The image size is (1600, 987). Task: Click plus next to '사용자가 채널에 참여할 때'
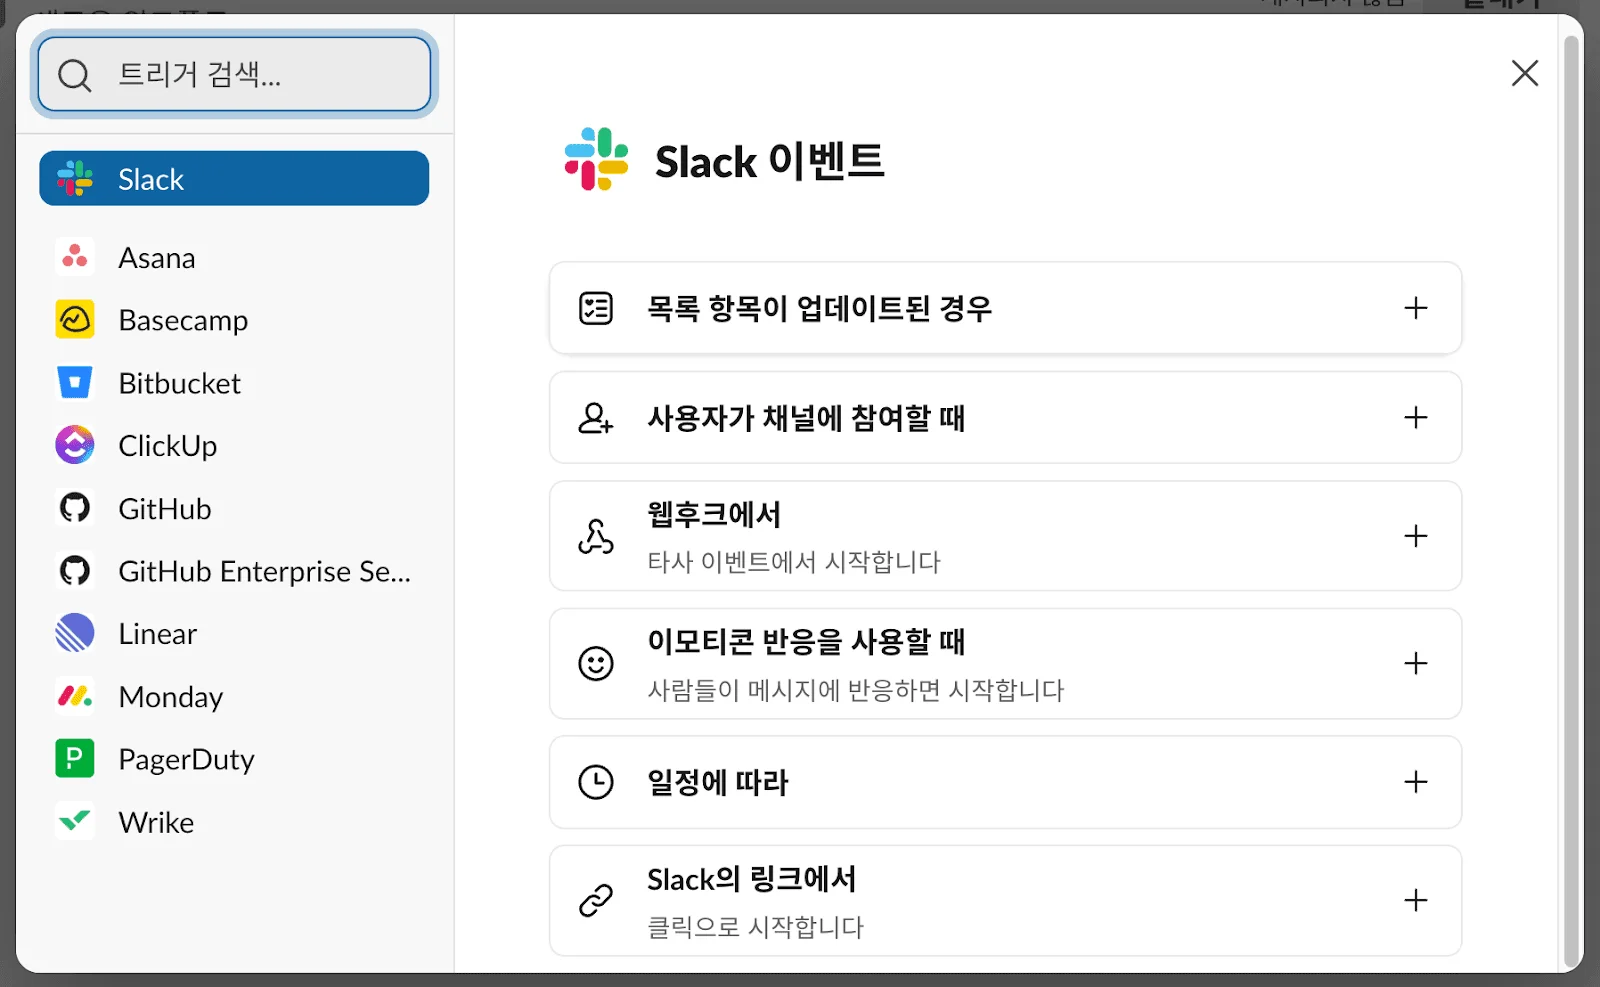[x=1415, y=417]
